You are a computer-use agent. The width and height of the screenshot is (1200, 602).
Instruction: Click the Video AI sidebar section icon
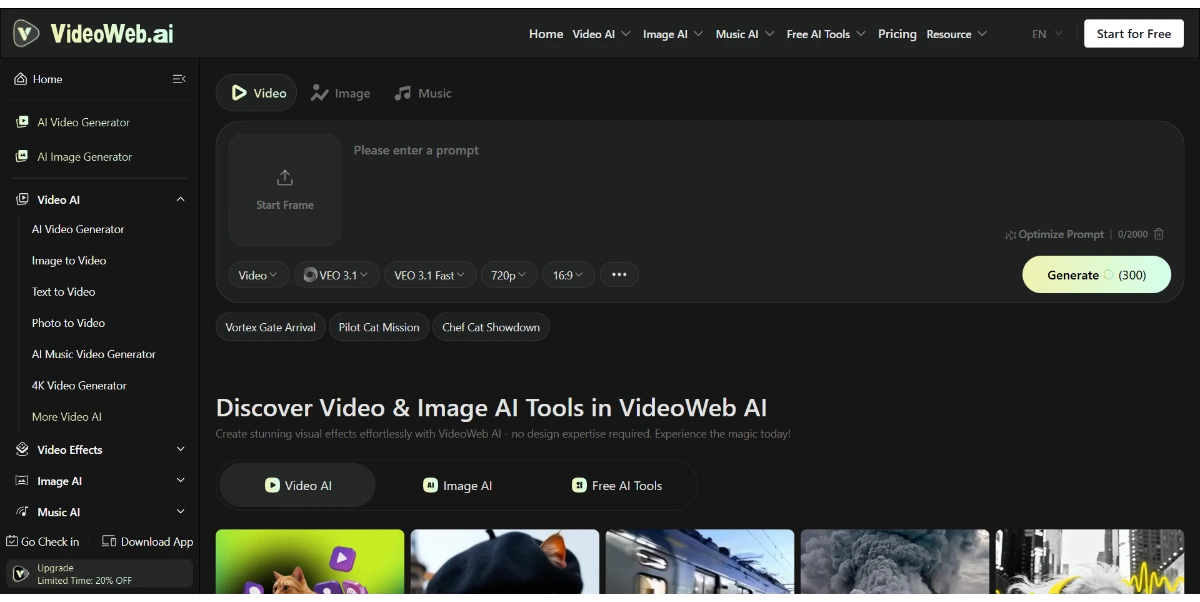point(22,200)
